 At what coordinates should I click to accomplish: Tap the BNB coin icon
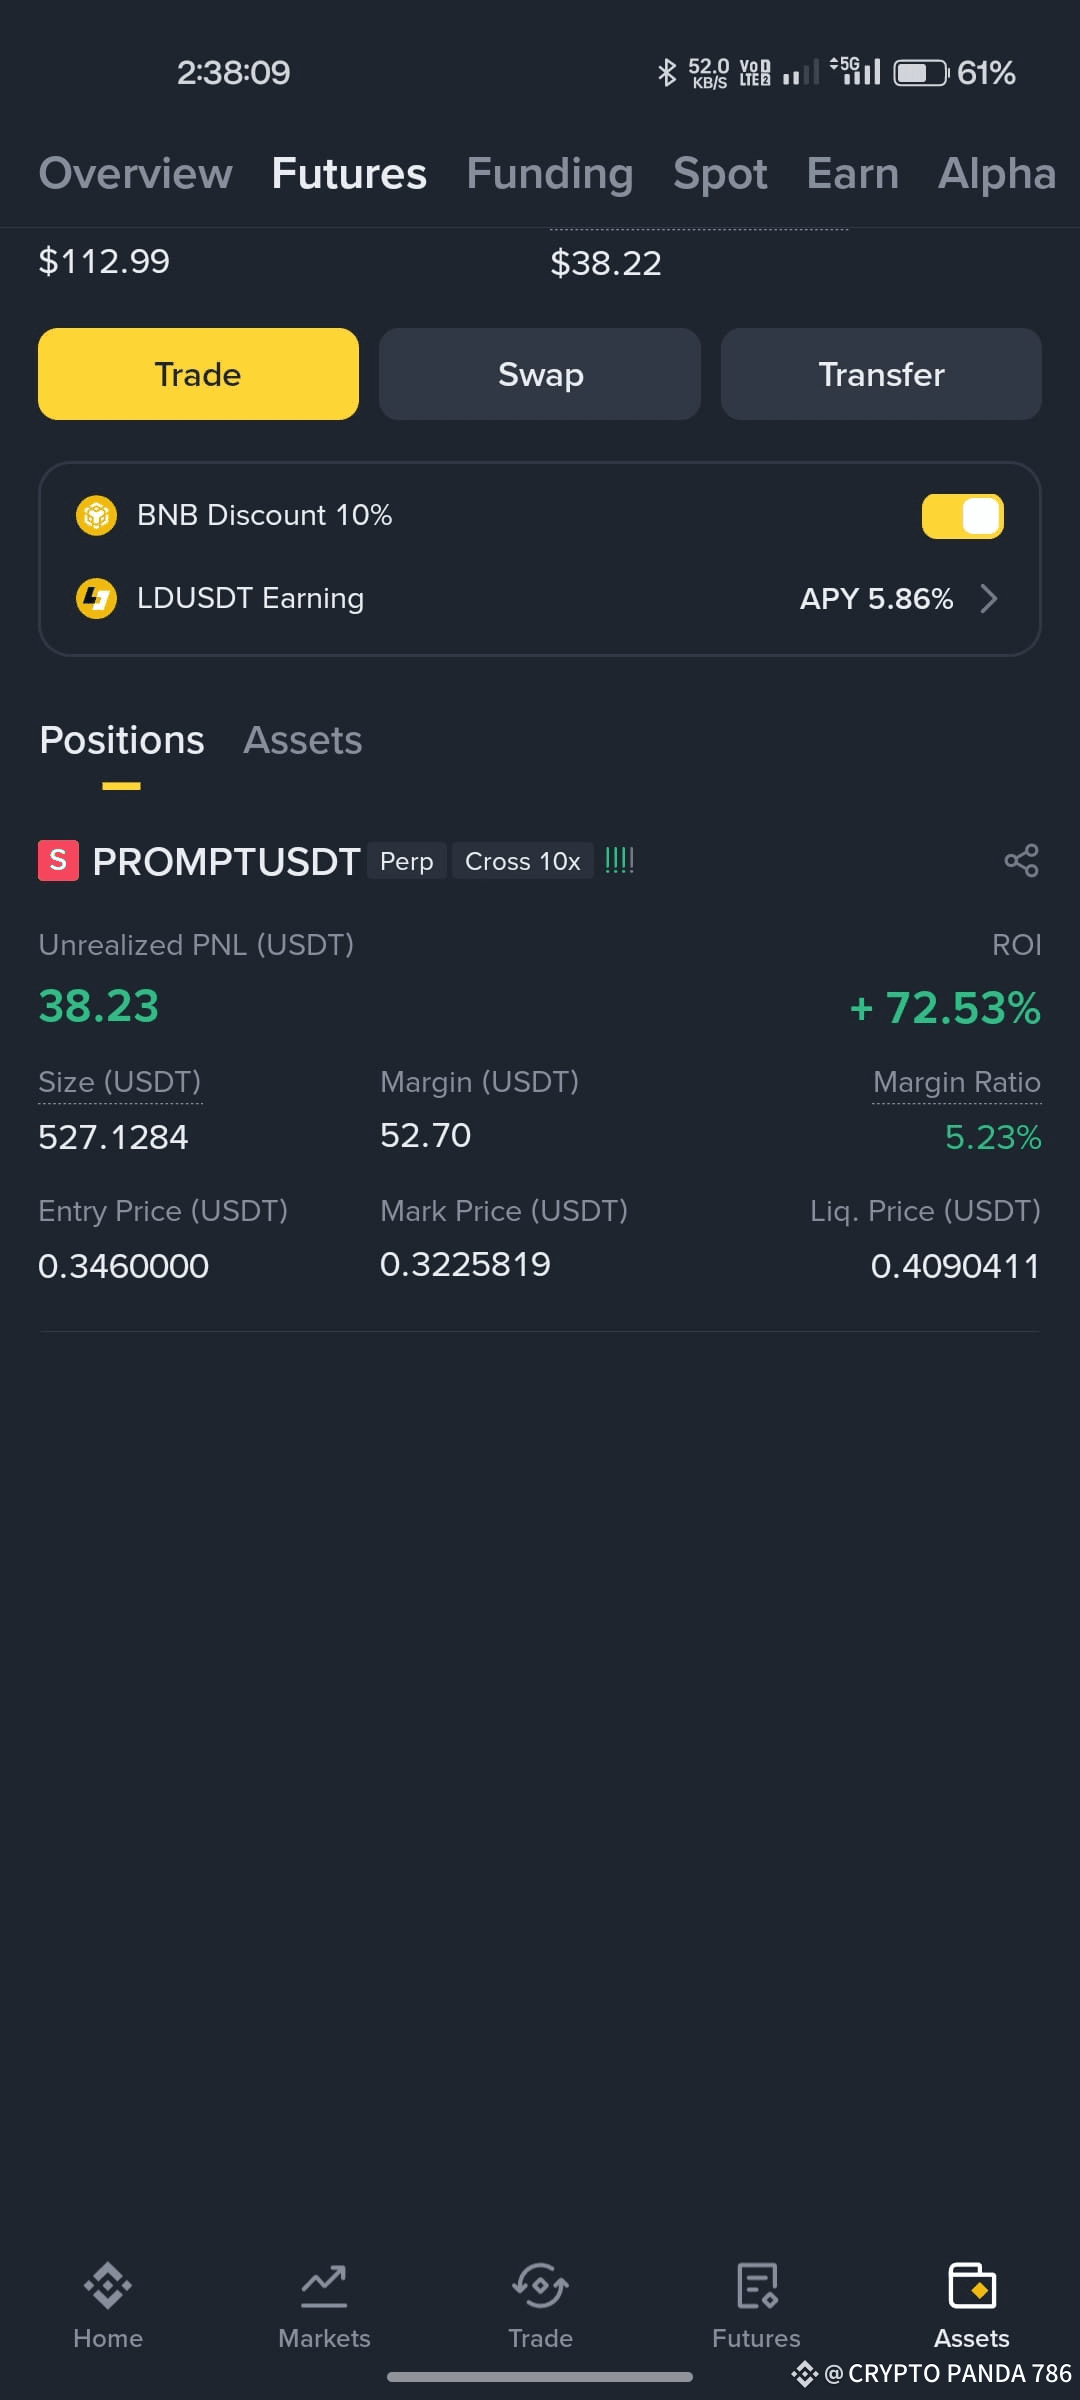97,515
